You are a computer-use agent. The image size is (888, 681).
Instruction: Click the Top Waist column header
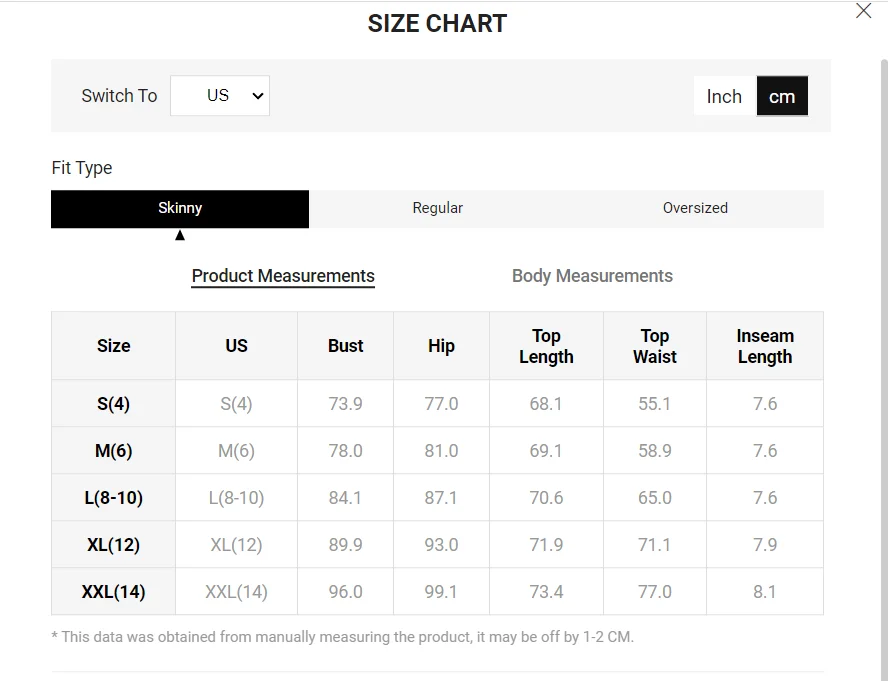655,346
